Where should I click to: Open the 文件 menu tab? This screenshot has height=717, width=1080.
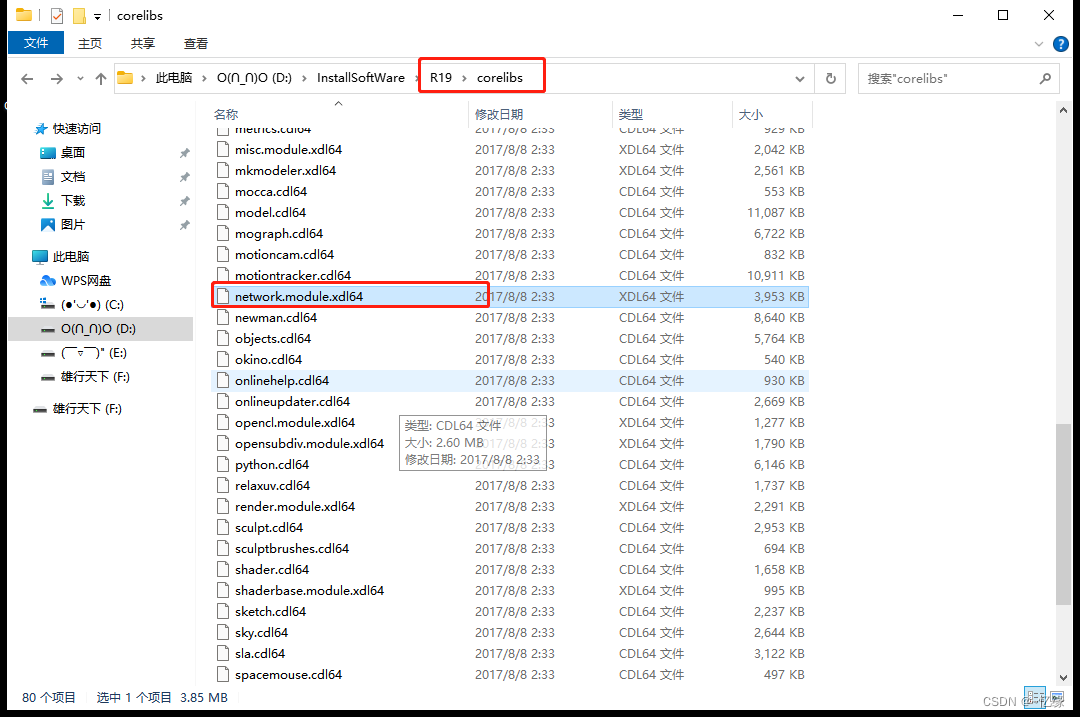(36, 43)
